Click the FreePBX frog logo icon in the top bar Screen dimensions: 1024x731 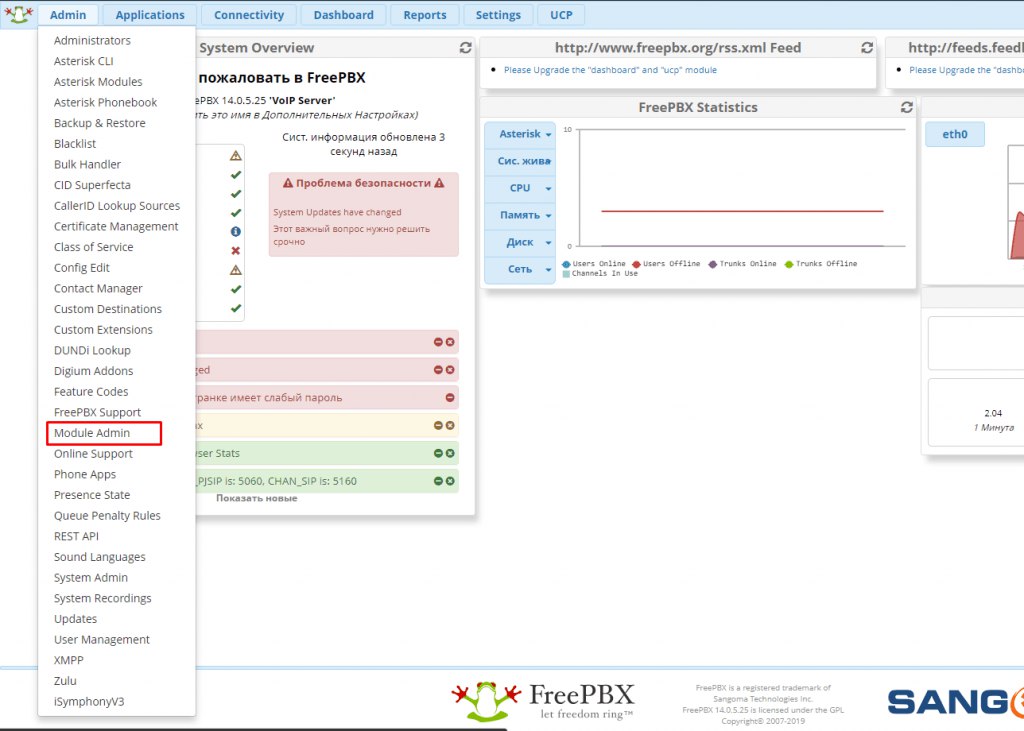(x=19, y=14)
